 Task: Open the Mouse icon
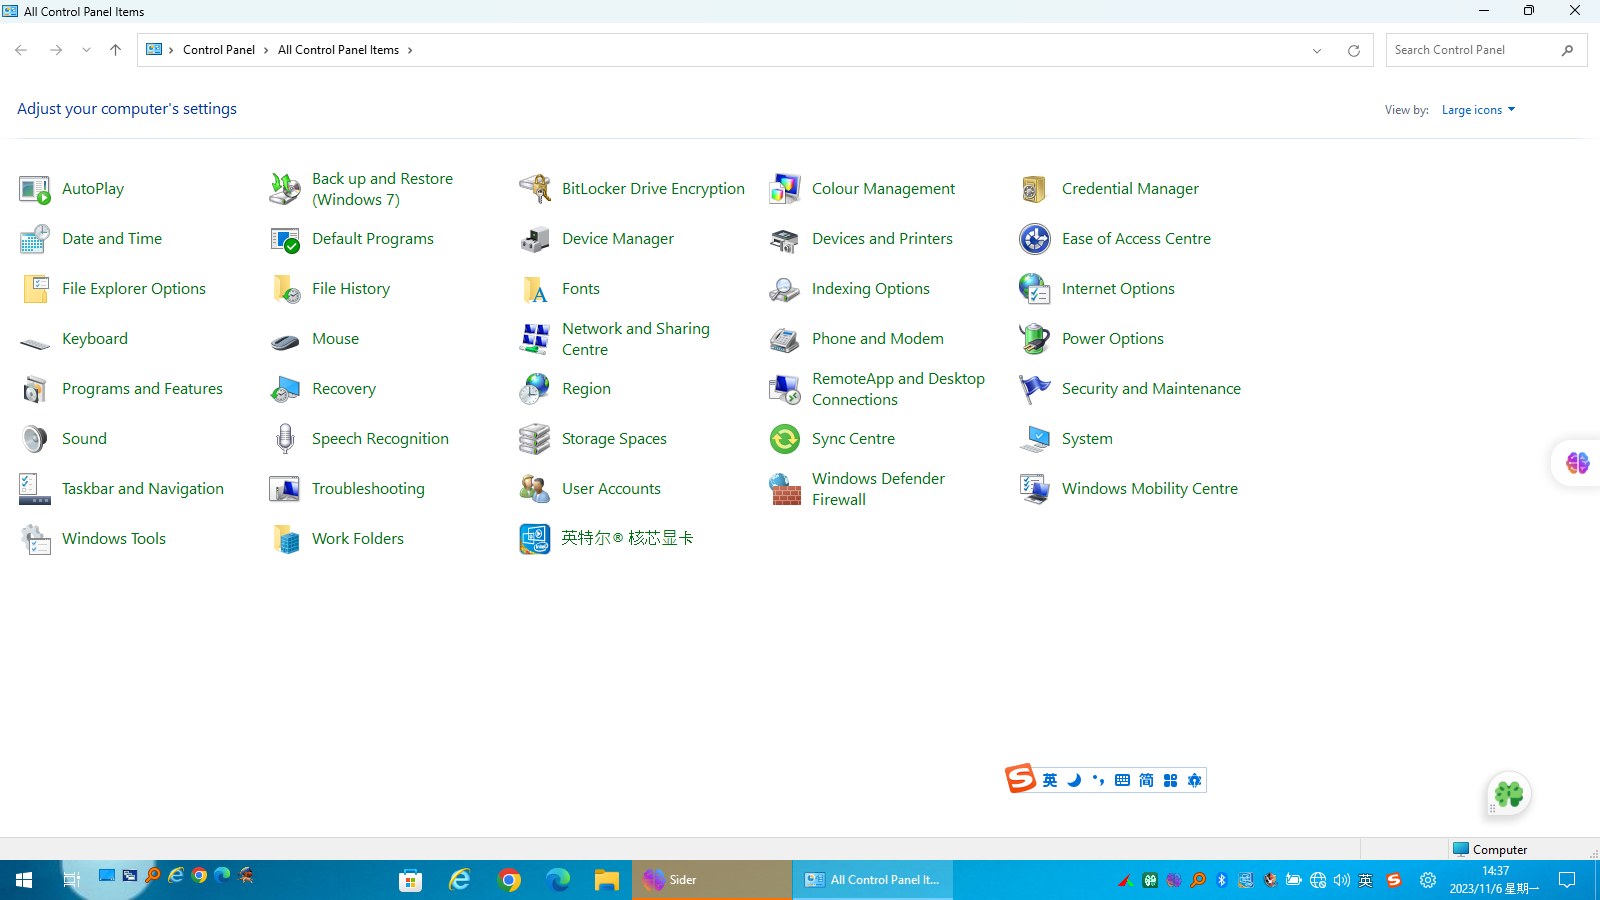tap(285, 342)
